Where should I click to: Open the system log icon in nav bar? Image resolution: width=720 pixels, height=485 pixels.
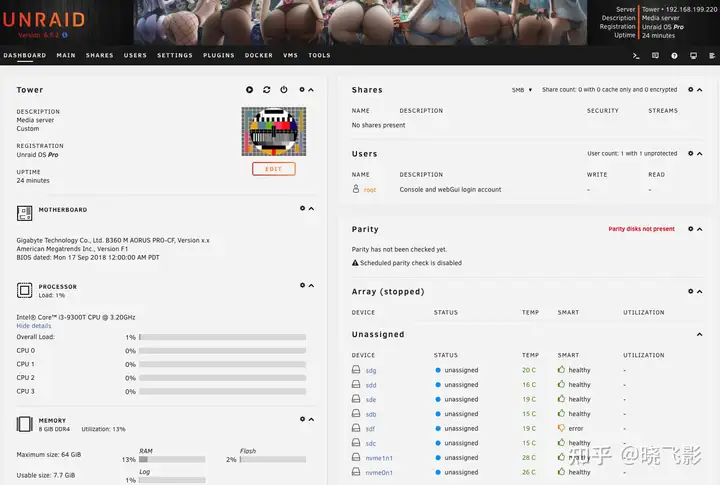pyautogui.click(x=712, y=56)
